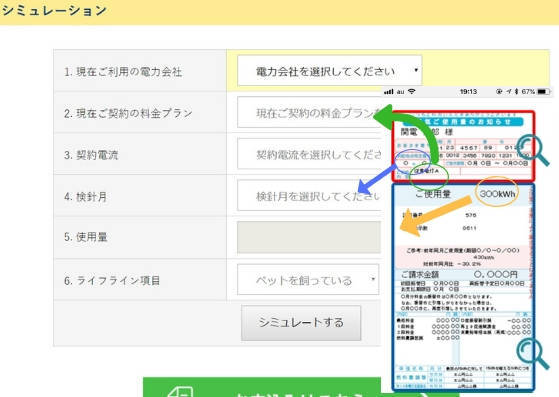The image size is (559, 397).
Task: Click the ご請求金額 text on bill
Action: [x=420, y=275]
